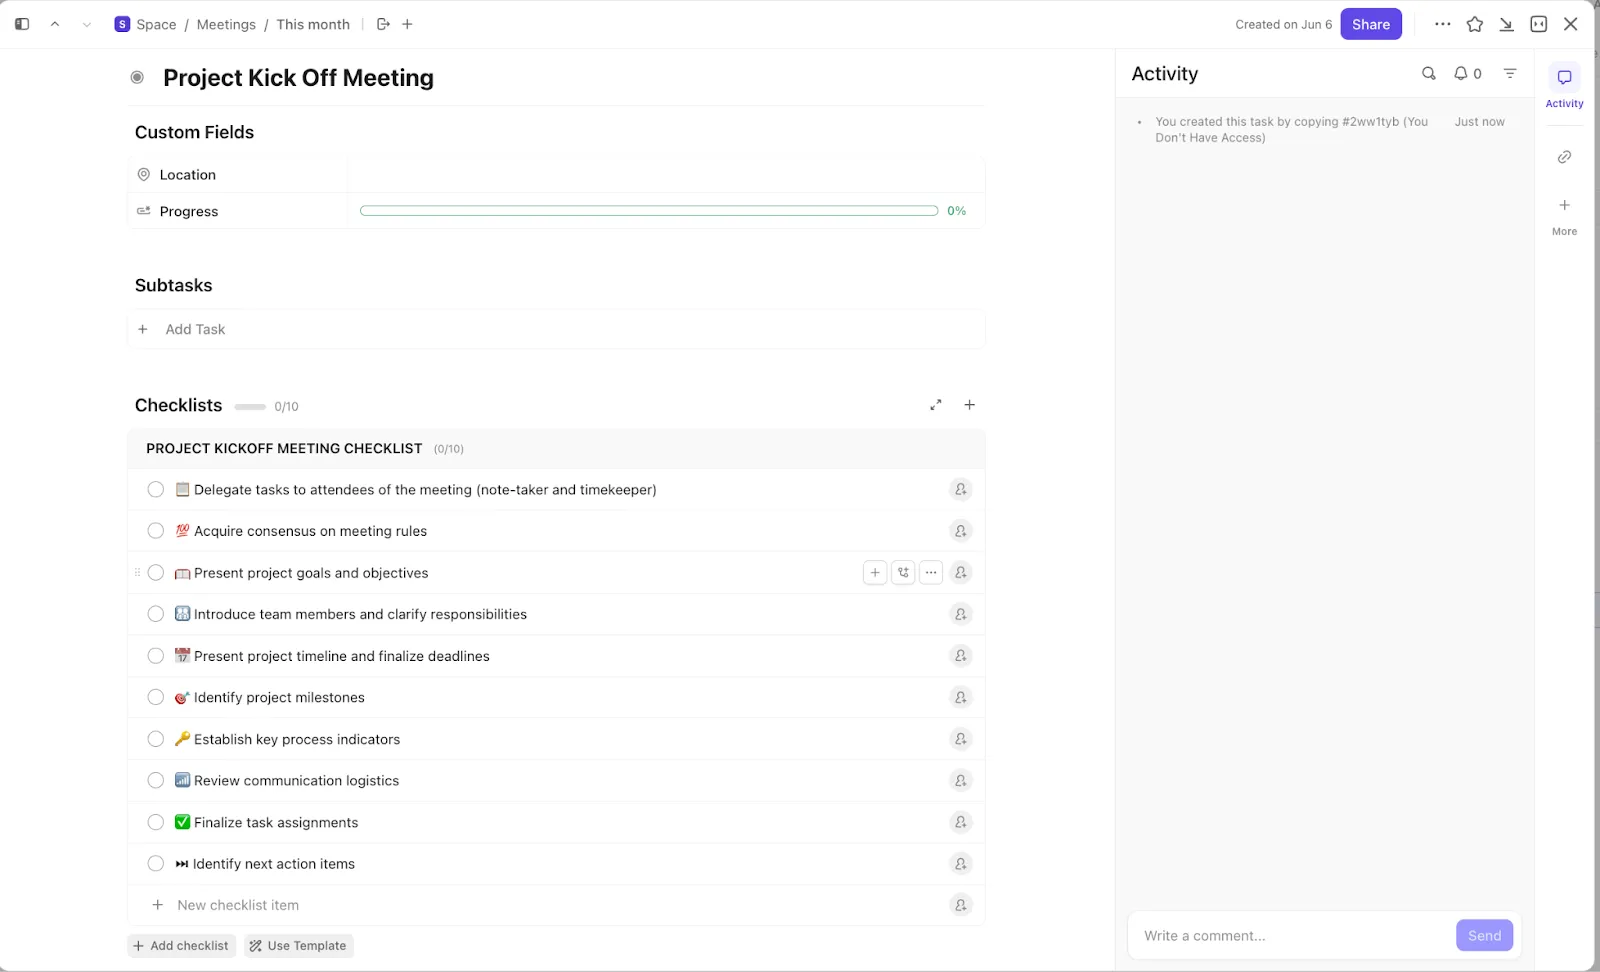Image resolution: width=1600 pixels, height=972 pixels.
Task: Expand the checklists fullscreen icon
Action: [x=936, y=405]
